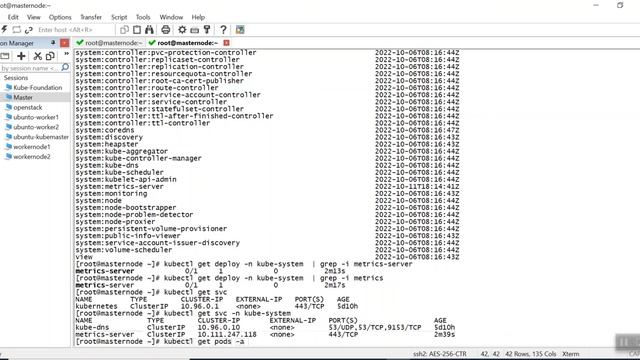The image size is (640, 360).
Task: Select the active root@masternode tab
Action: point(184,42)
